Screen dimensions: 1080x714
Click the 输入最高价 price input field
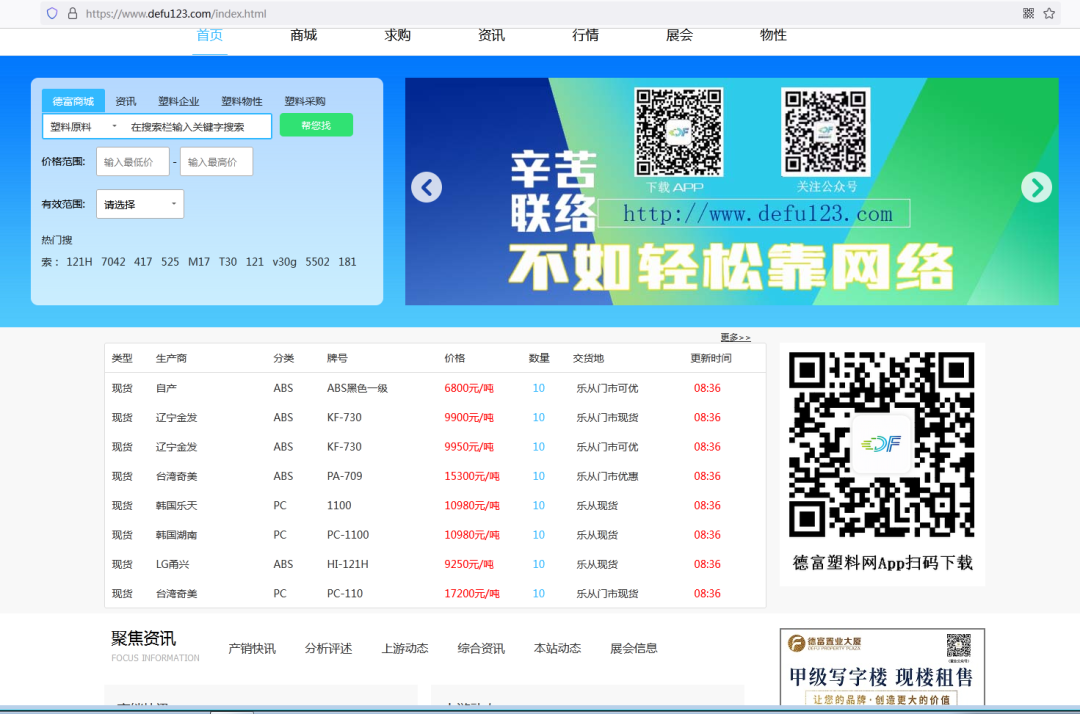tap(216, 161)
